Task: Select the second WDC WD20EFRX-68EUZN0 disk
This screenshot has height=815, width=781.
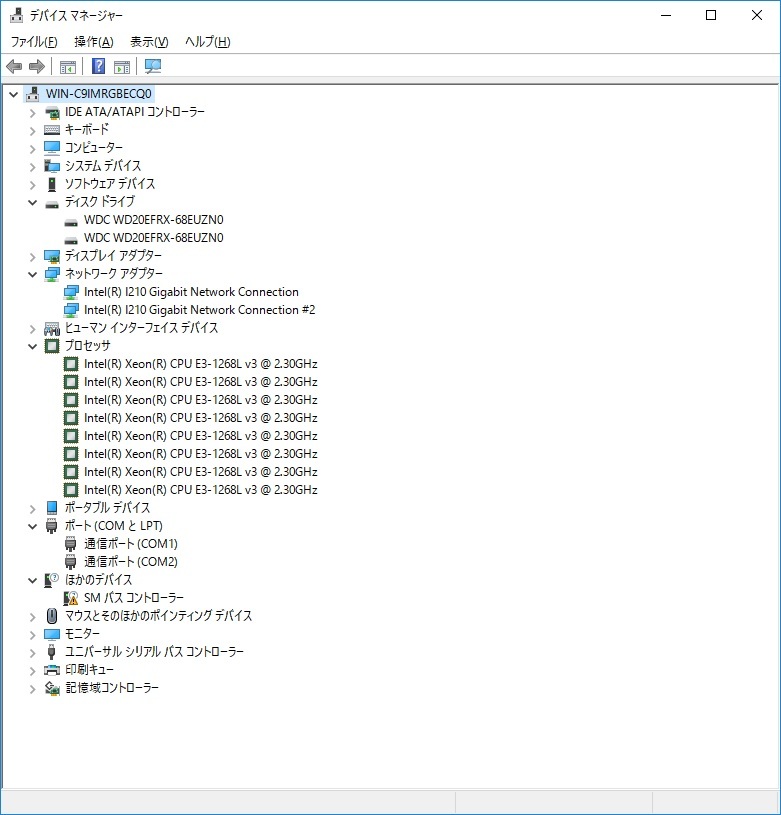Action: [x=154, y=238]
